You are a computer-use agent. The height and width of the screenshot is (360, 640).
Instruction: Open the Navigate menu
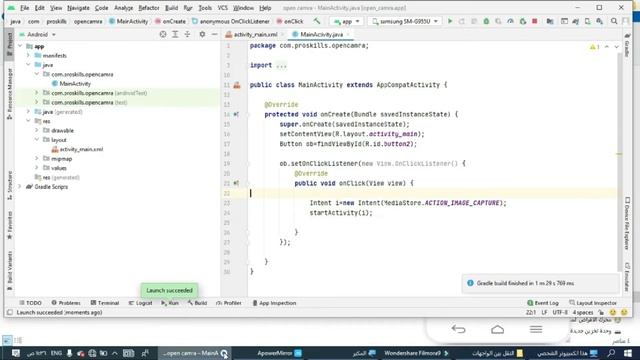tap(78, 8)
